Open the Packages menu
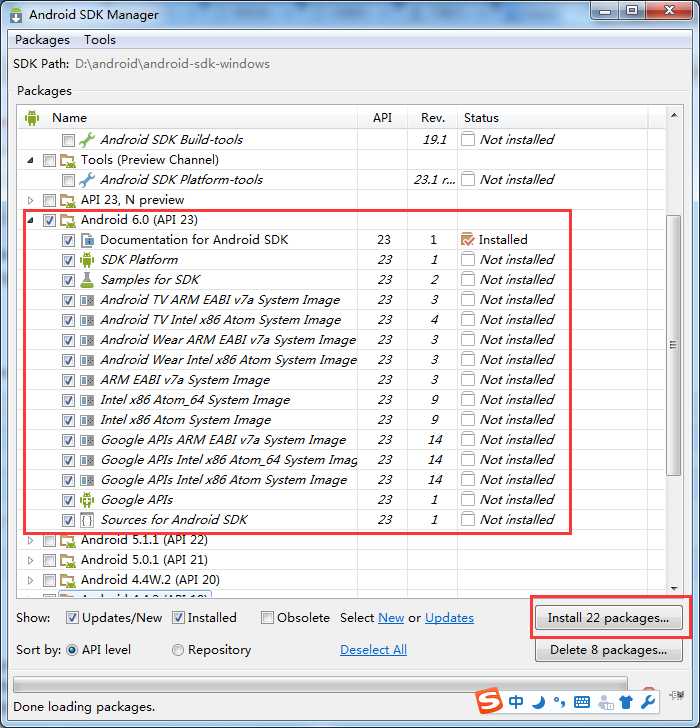This screenshot has width=700, height=728. pos(42,40)
